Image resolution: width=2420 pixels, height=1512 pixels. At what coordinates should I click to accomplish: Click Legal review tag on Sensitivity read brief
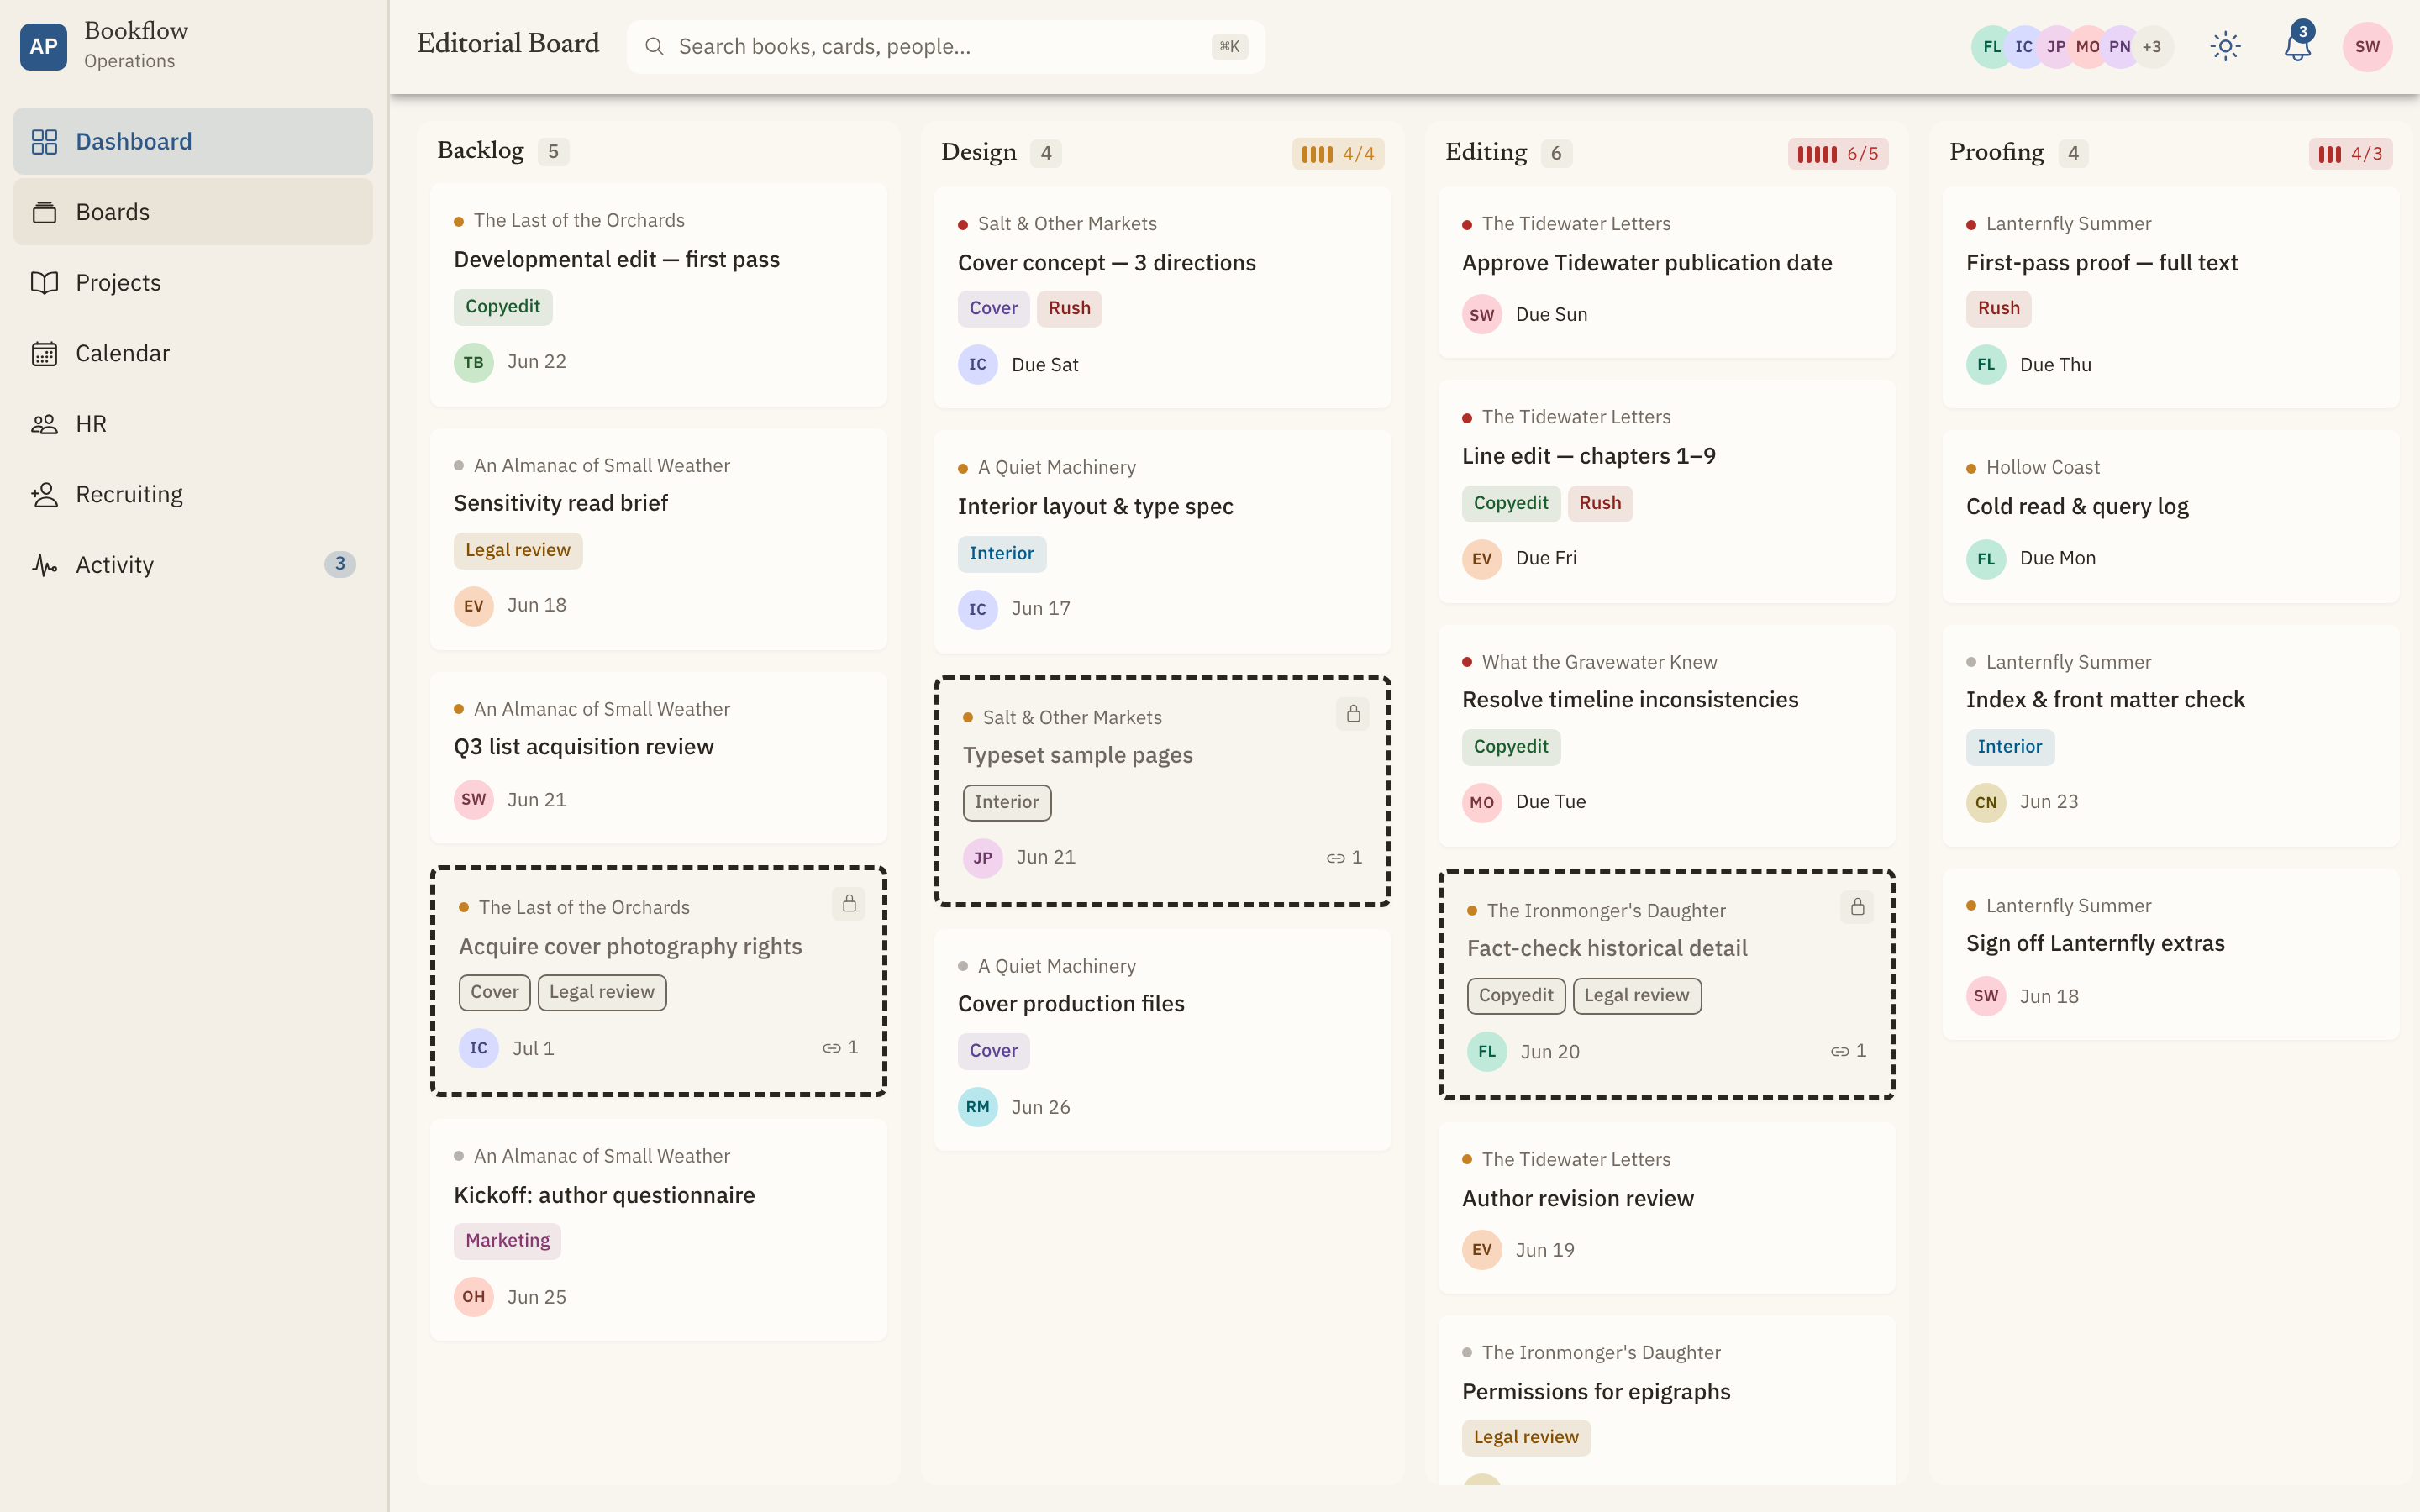click(518, 550)
